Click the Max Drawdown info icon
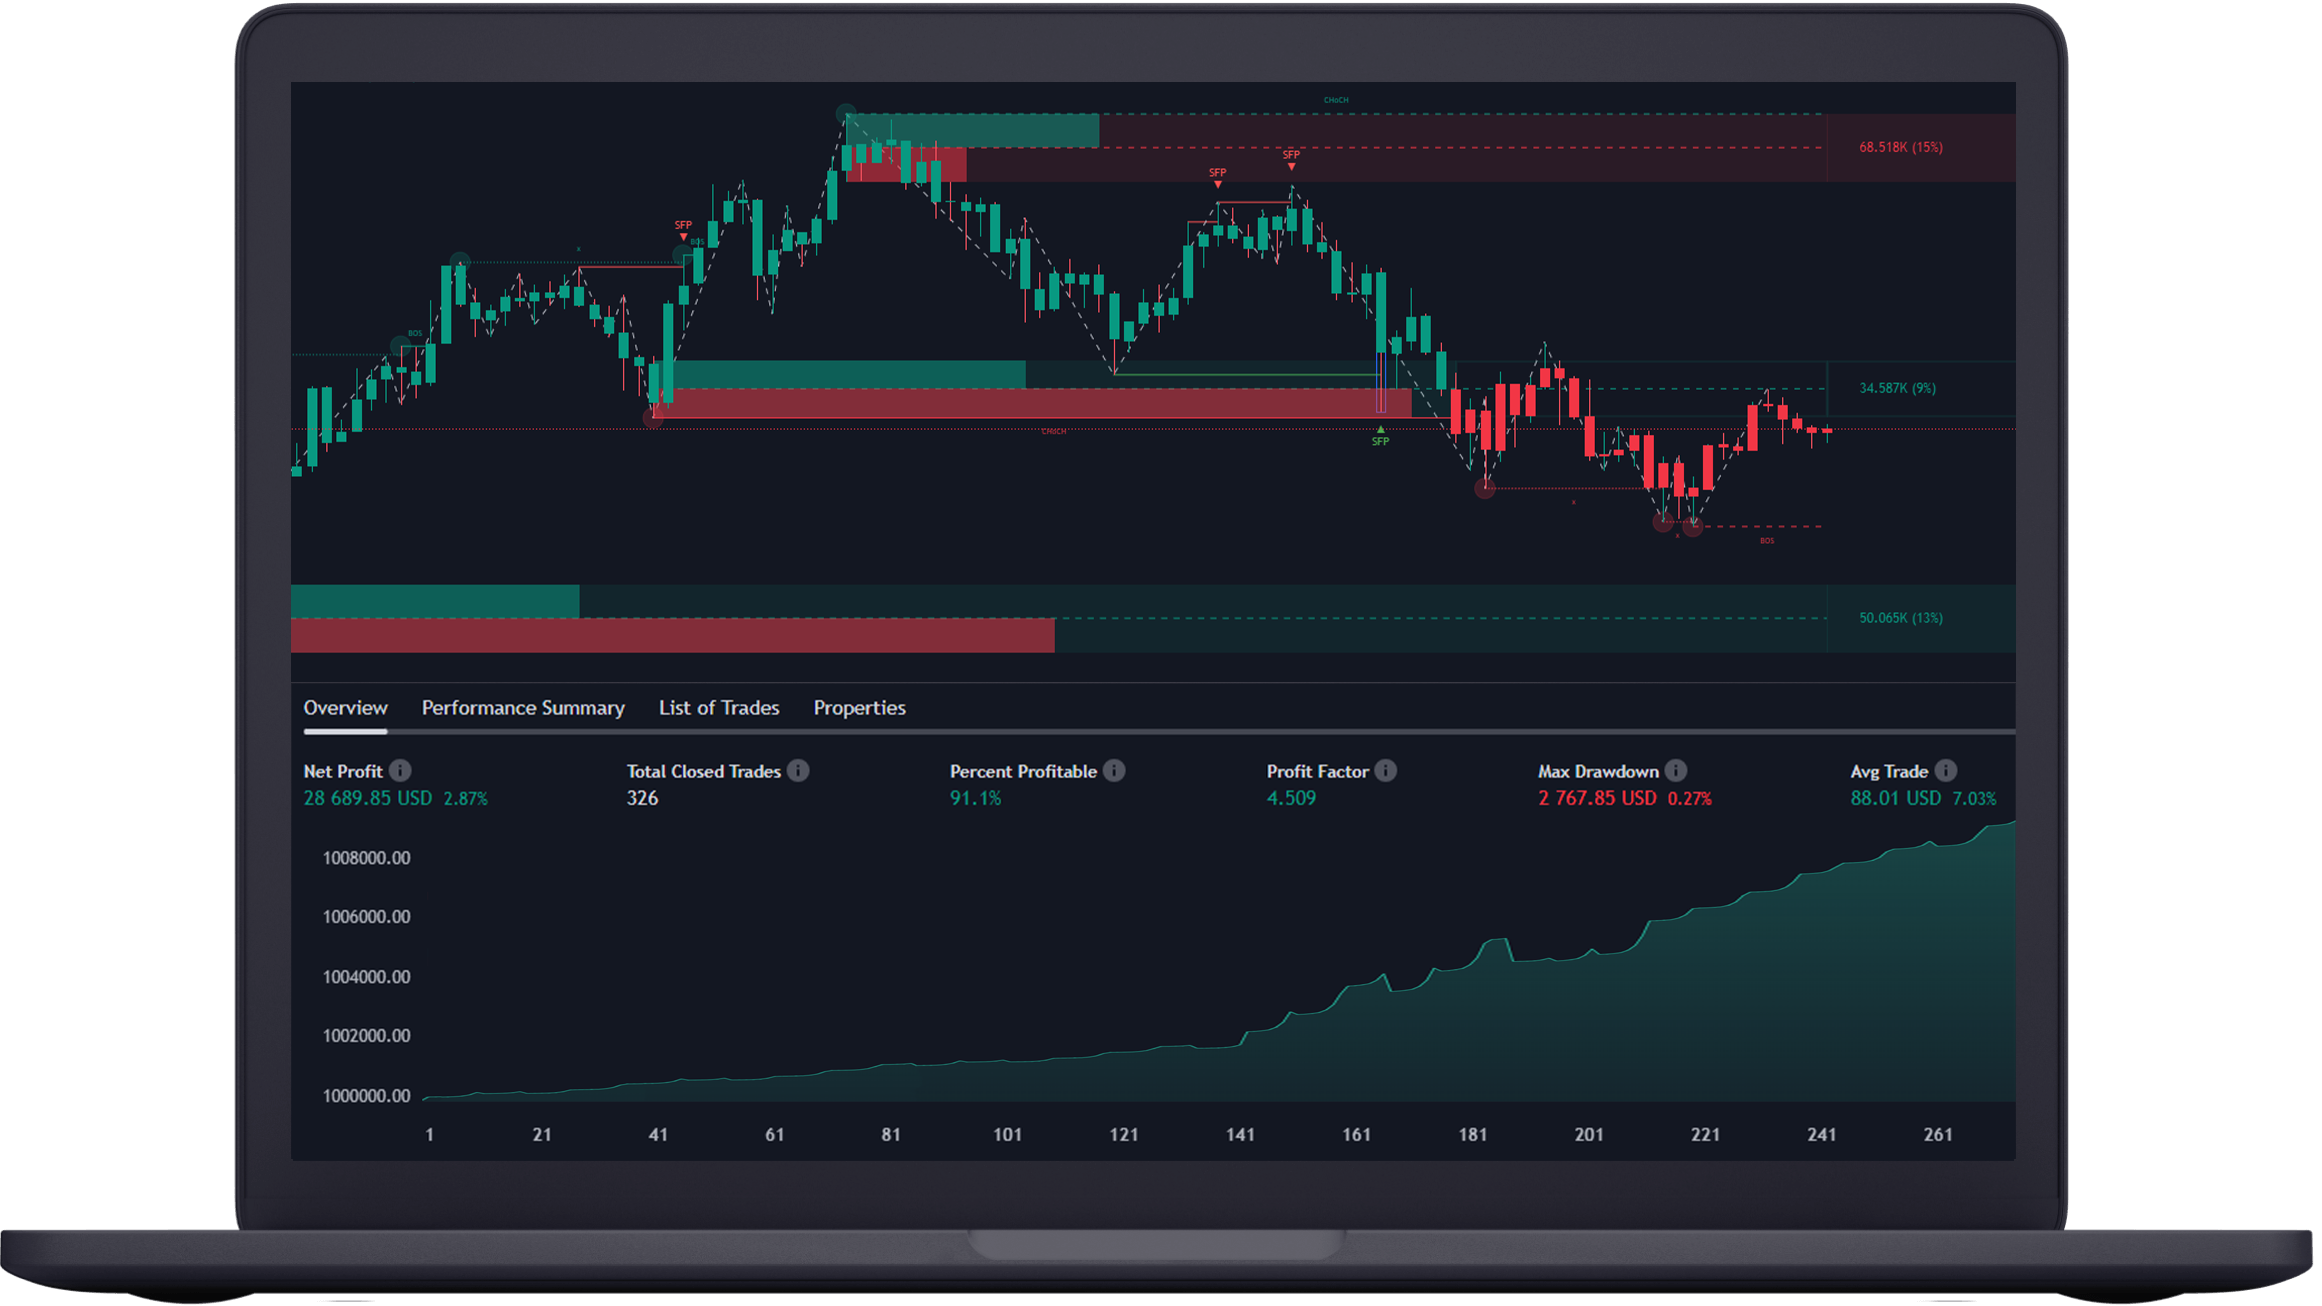2322x1306 pixels. point(1676,771)
